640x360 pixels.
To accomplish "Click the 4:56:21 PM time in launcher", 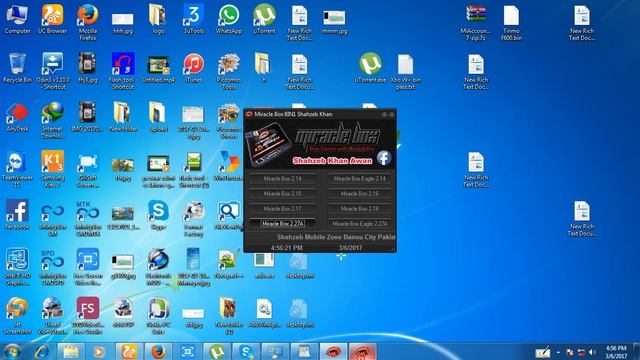I will point(287,248).
